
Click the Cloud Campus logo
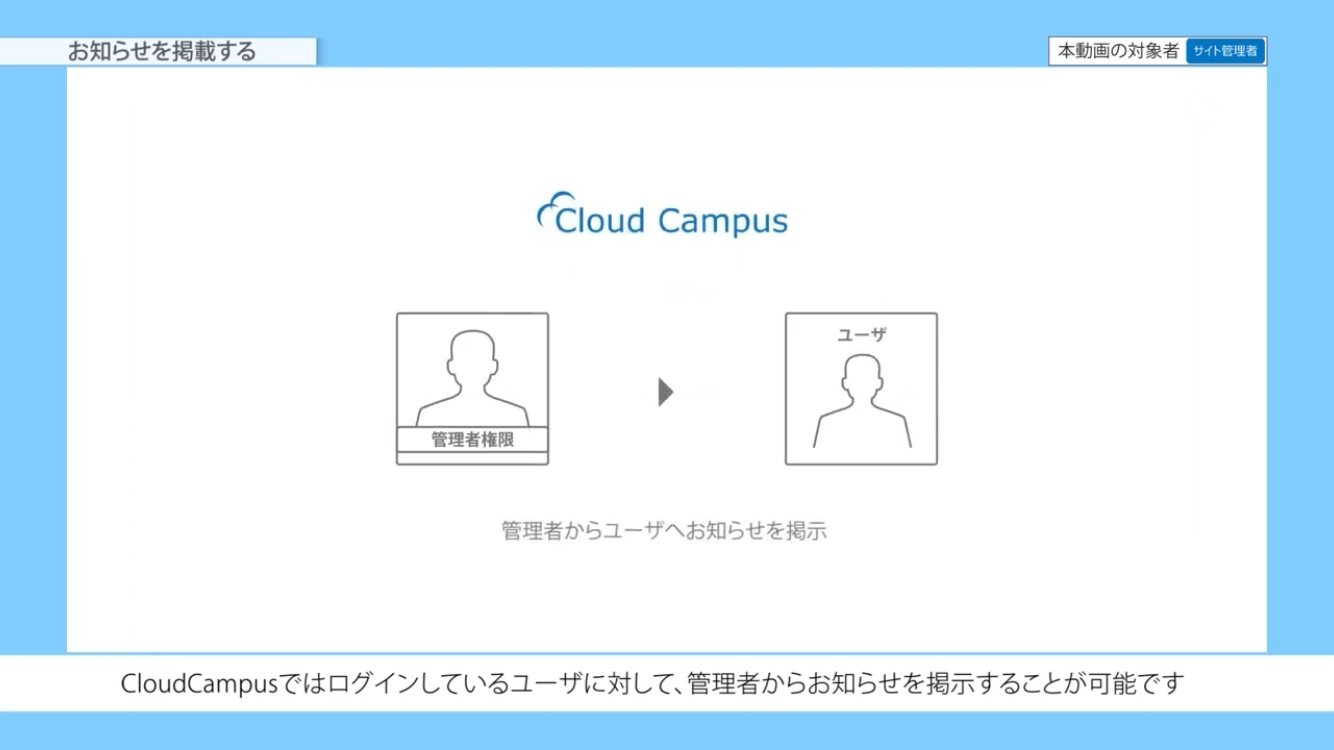click(662, 216)
